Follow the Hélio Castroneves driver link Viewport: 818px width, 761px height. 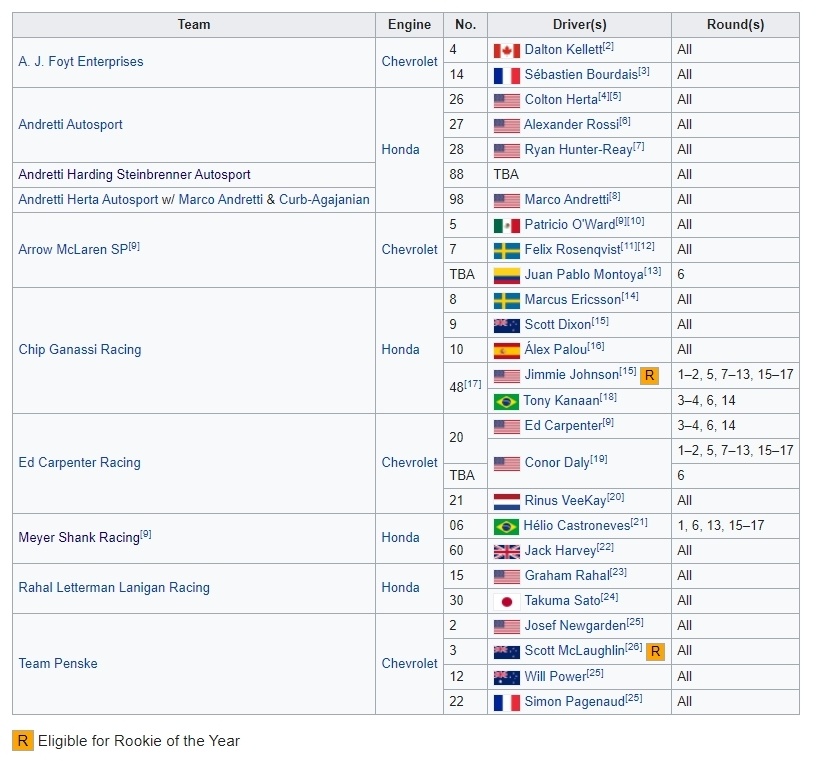click(577, 526)
